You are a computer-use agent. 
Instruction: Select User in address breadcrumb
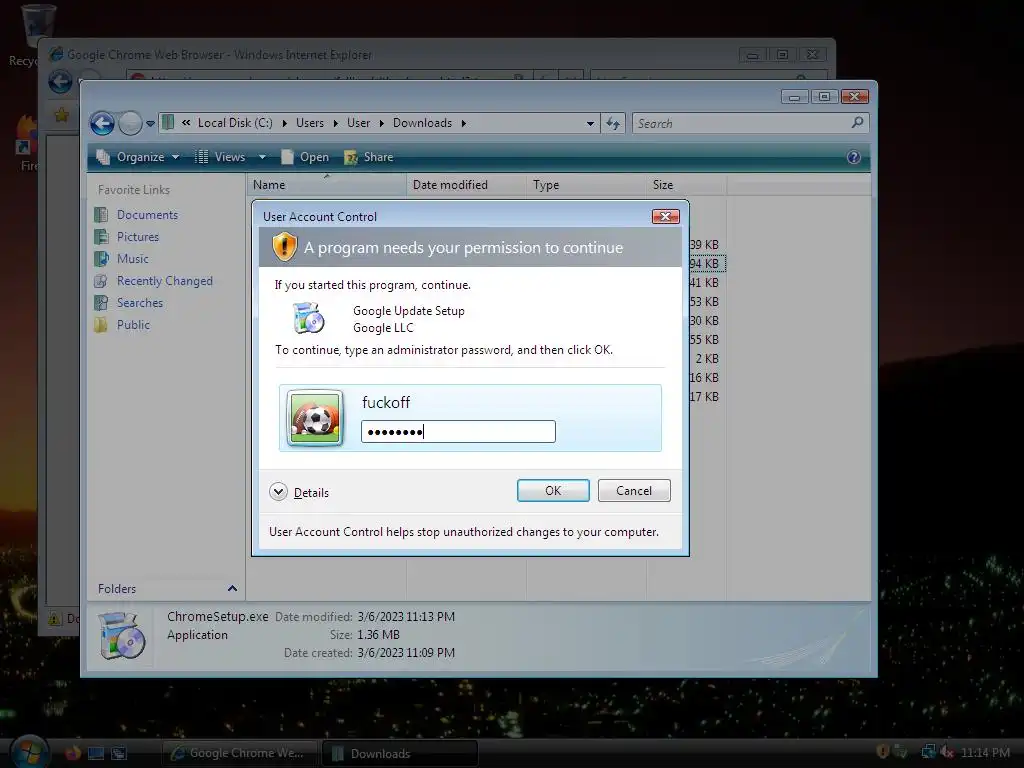(x=359, y=123)
